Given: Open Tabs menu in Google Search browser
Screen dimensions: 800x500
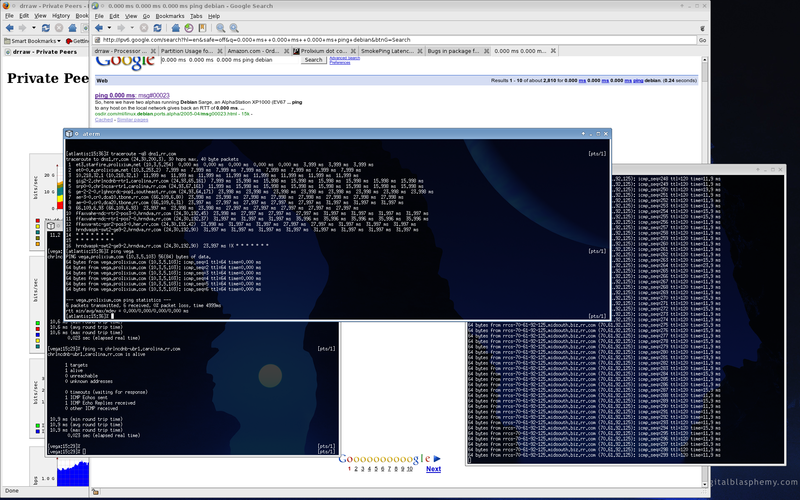Looking at the screenshot, I should coord(196,16).
